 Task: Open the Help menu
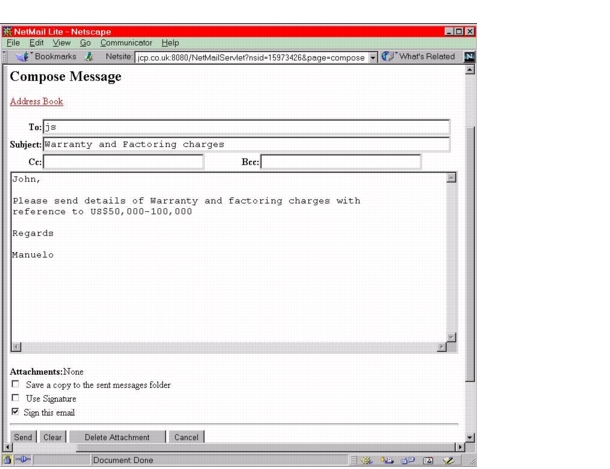point(170,43)
